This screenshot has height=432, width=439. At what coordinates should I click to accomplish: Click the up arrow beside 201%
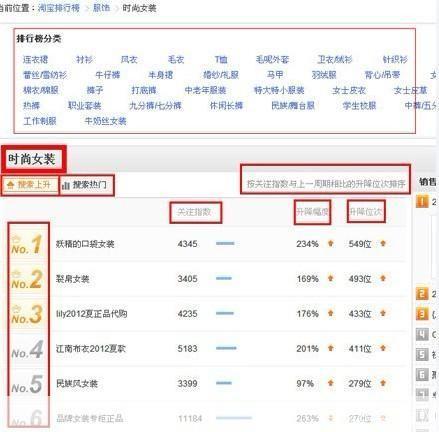coord(331,348)
